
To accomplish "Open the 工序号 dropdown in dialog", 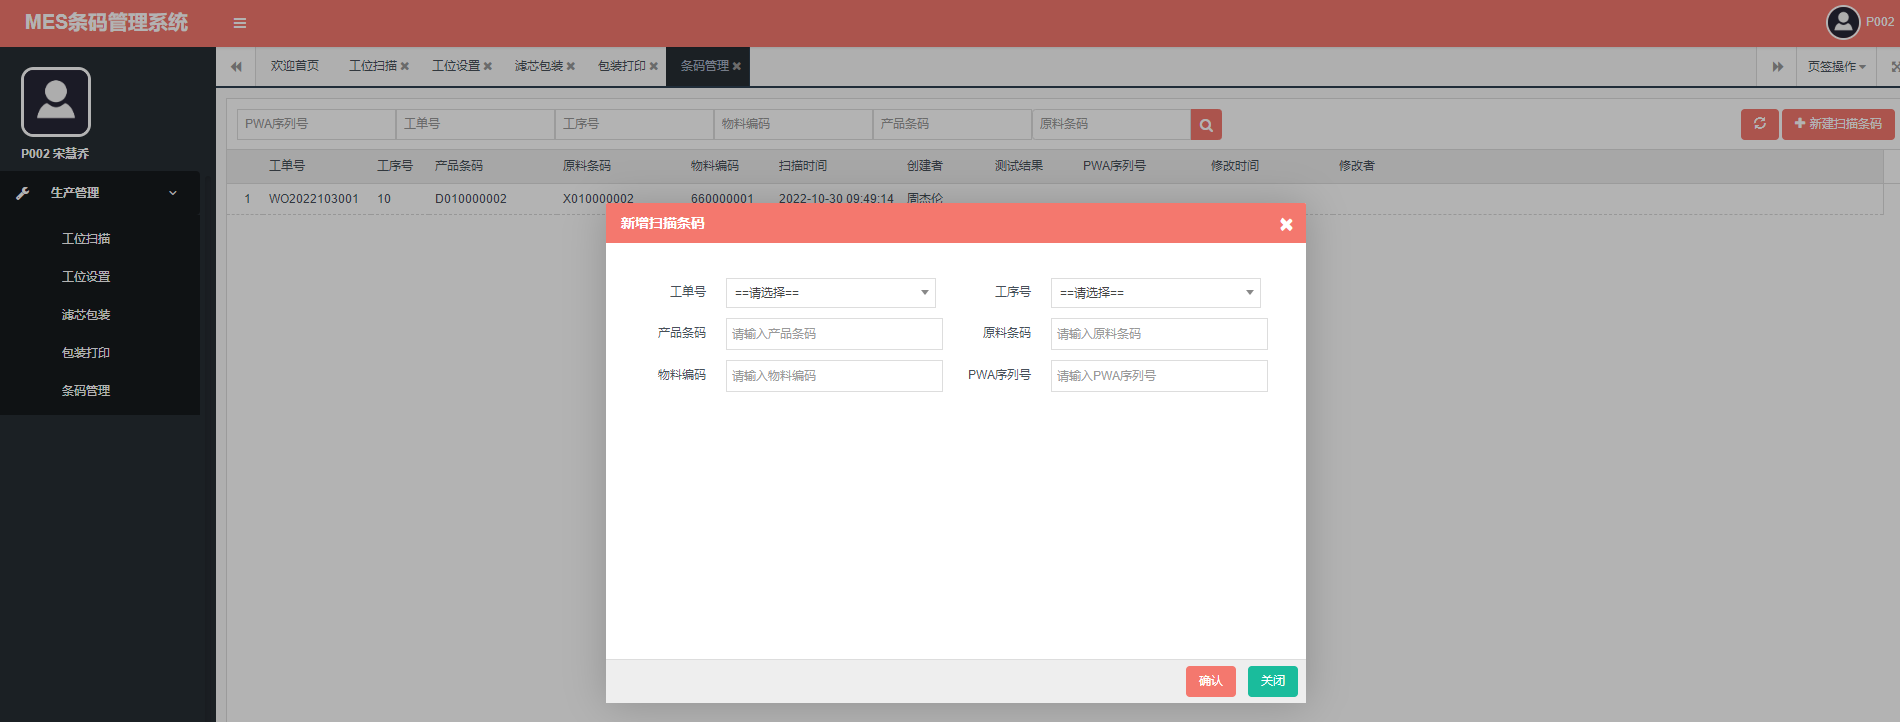I will coord(1155,293).
